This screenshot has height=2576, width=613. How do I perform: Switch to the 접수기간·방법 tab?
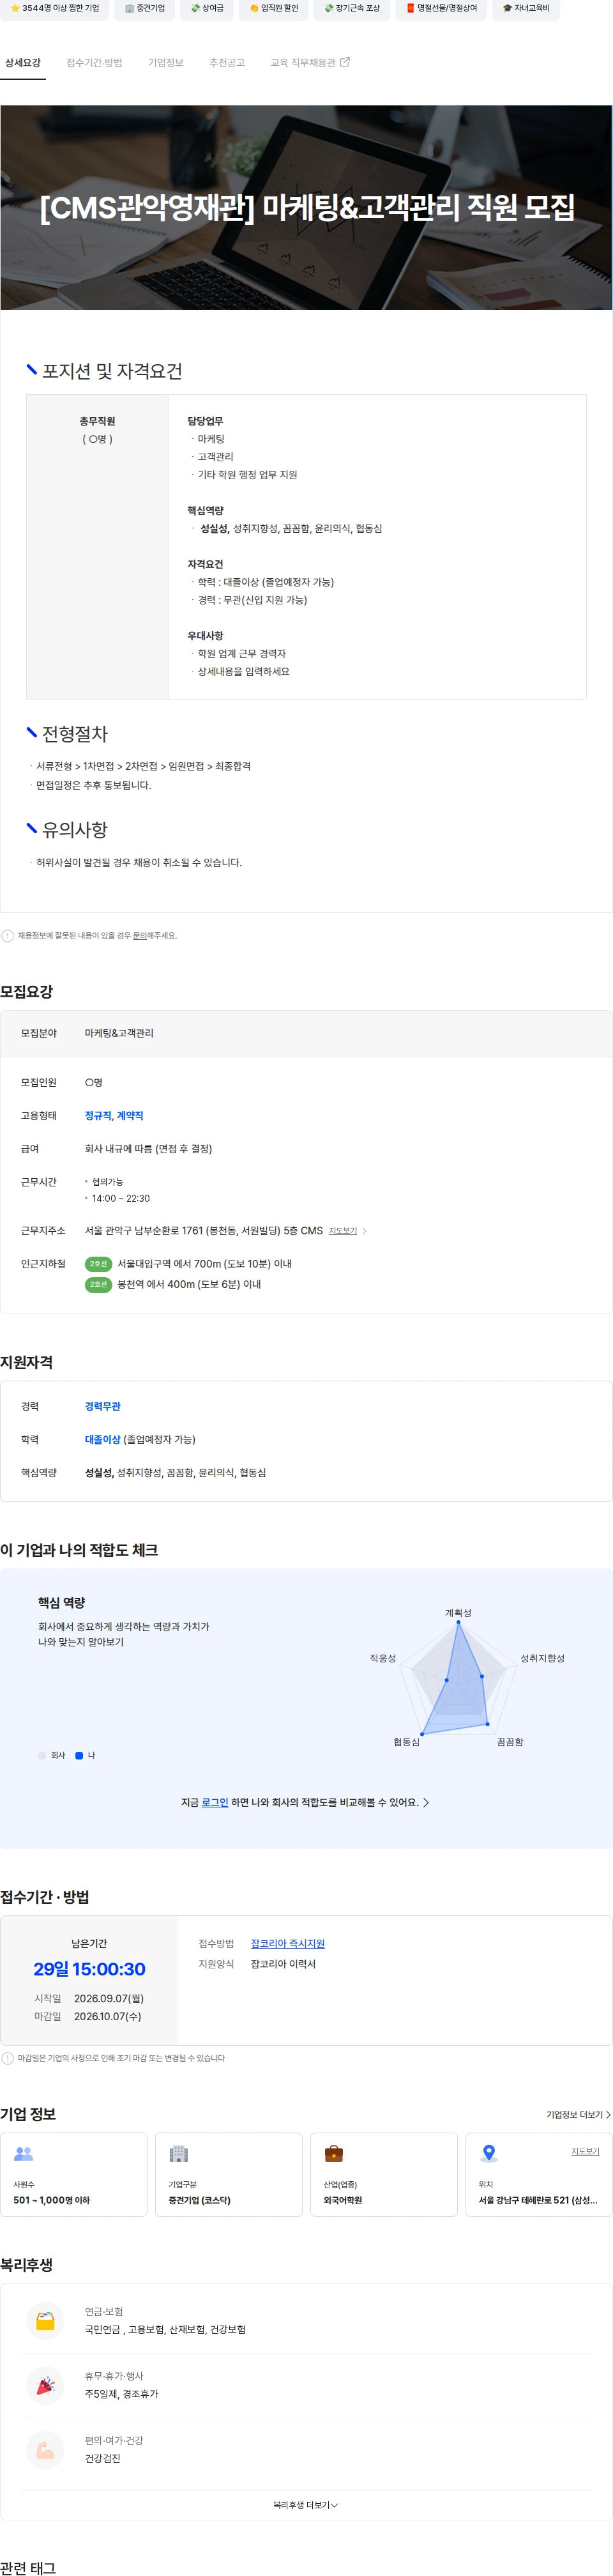tap(94, 63)
